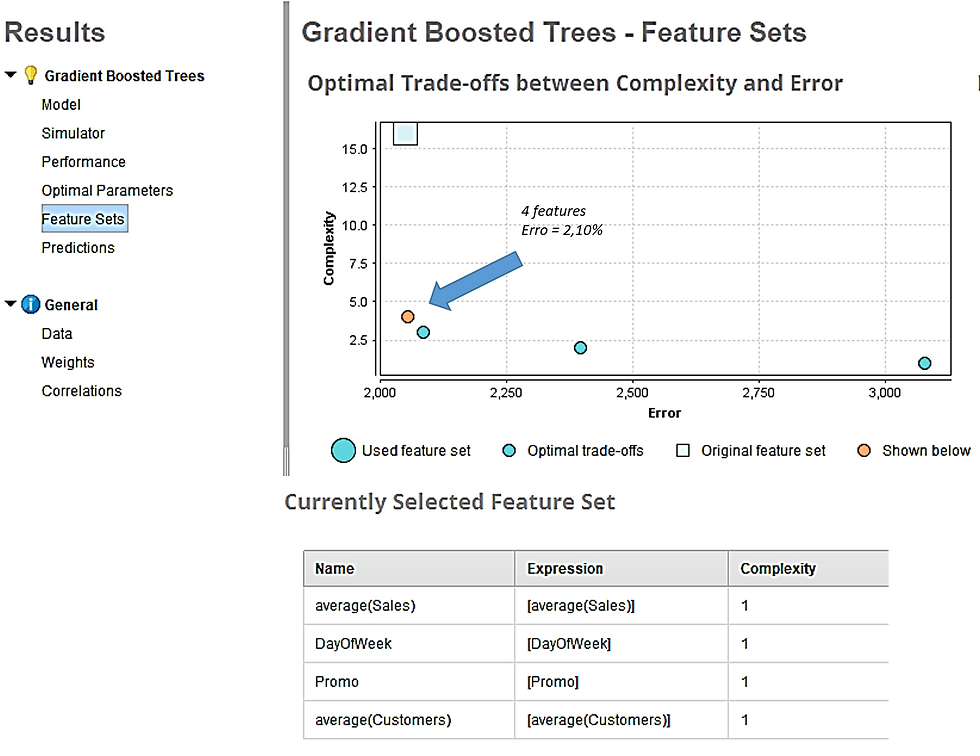Go to the Performance results
Viewport: 980px width, 756px height.
[84, 162]
